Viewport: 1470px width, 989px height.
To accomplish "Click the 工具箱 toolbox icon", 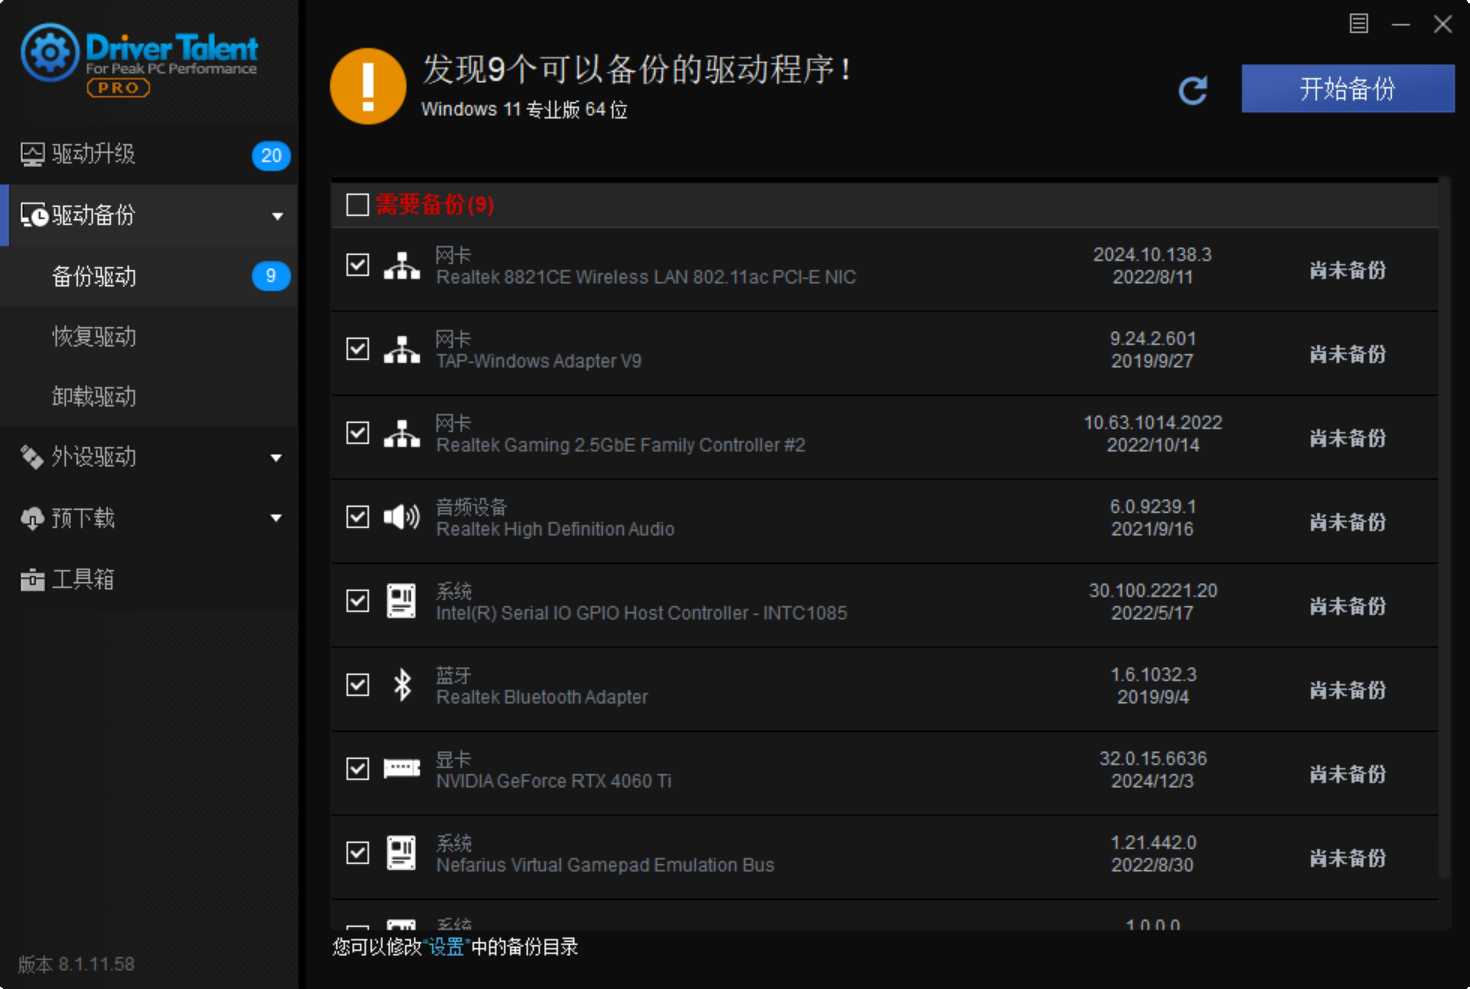I will (x=32, y=579).
